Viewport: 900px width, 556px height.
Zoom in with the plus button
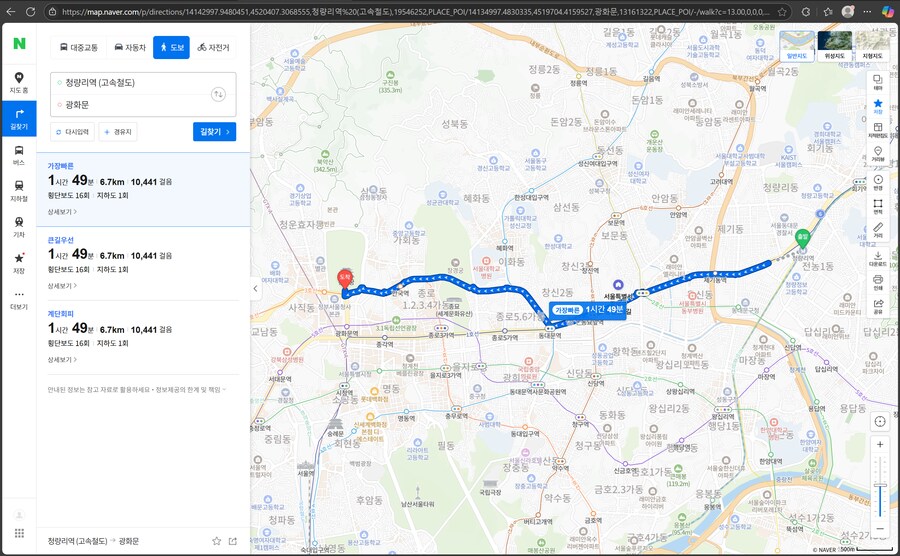point(880,445)
